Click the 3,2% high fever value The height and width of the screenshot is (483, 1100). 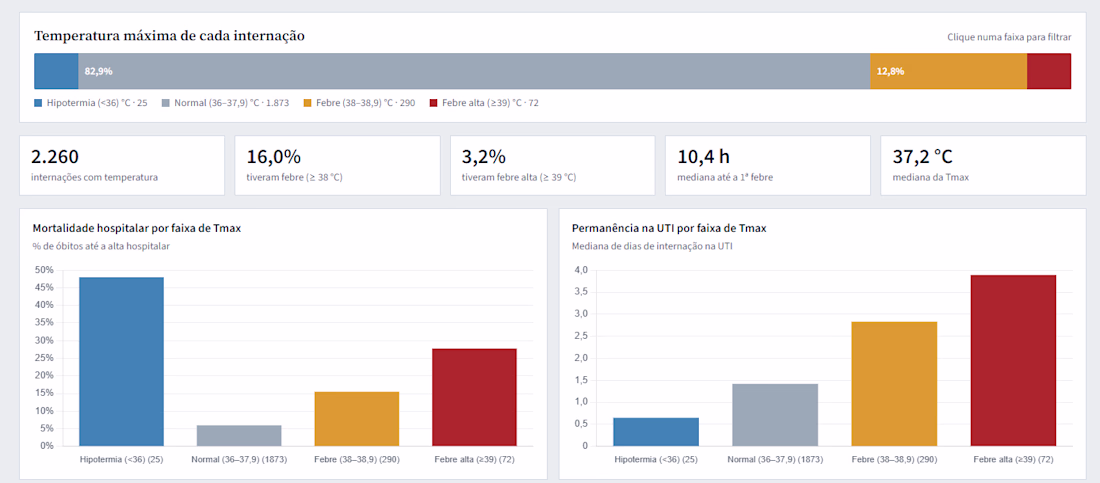[x=485, y=157]
